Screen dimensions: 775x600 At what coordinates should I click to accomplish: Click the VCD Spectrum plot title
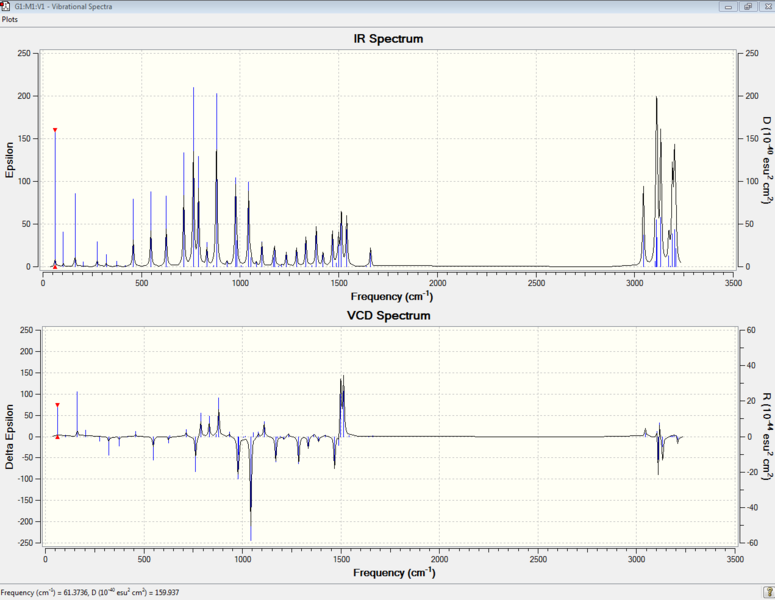(388, 315)
